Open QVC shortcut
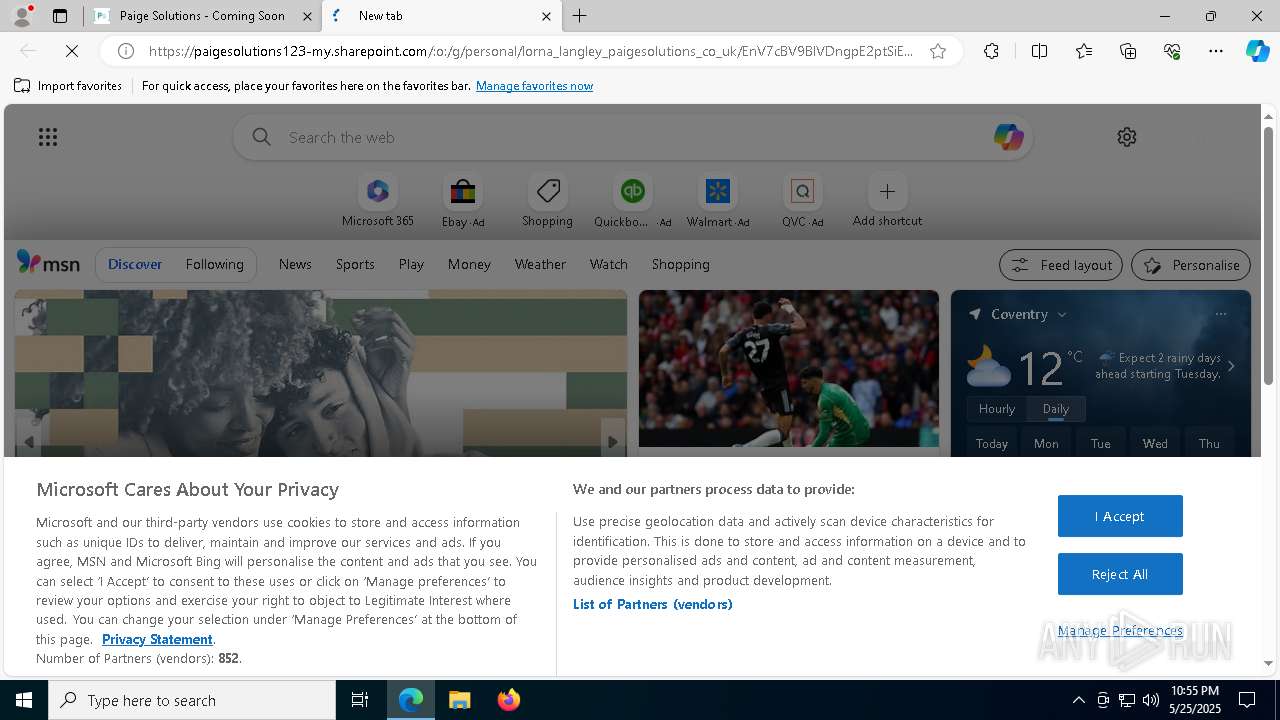This screenshot has width=1280, height=720. [802, 201]
